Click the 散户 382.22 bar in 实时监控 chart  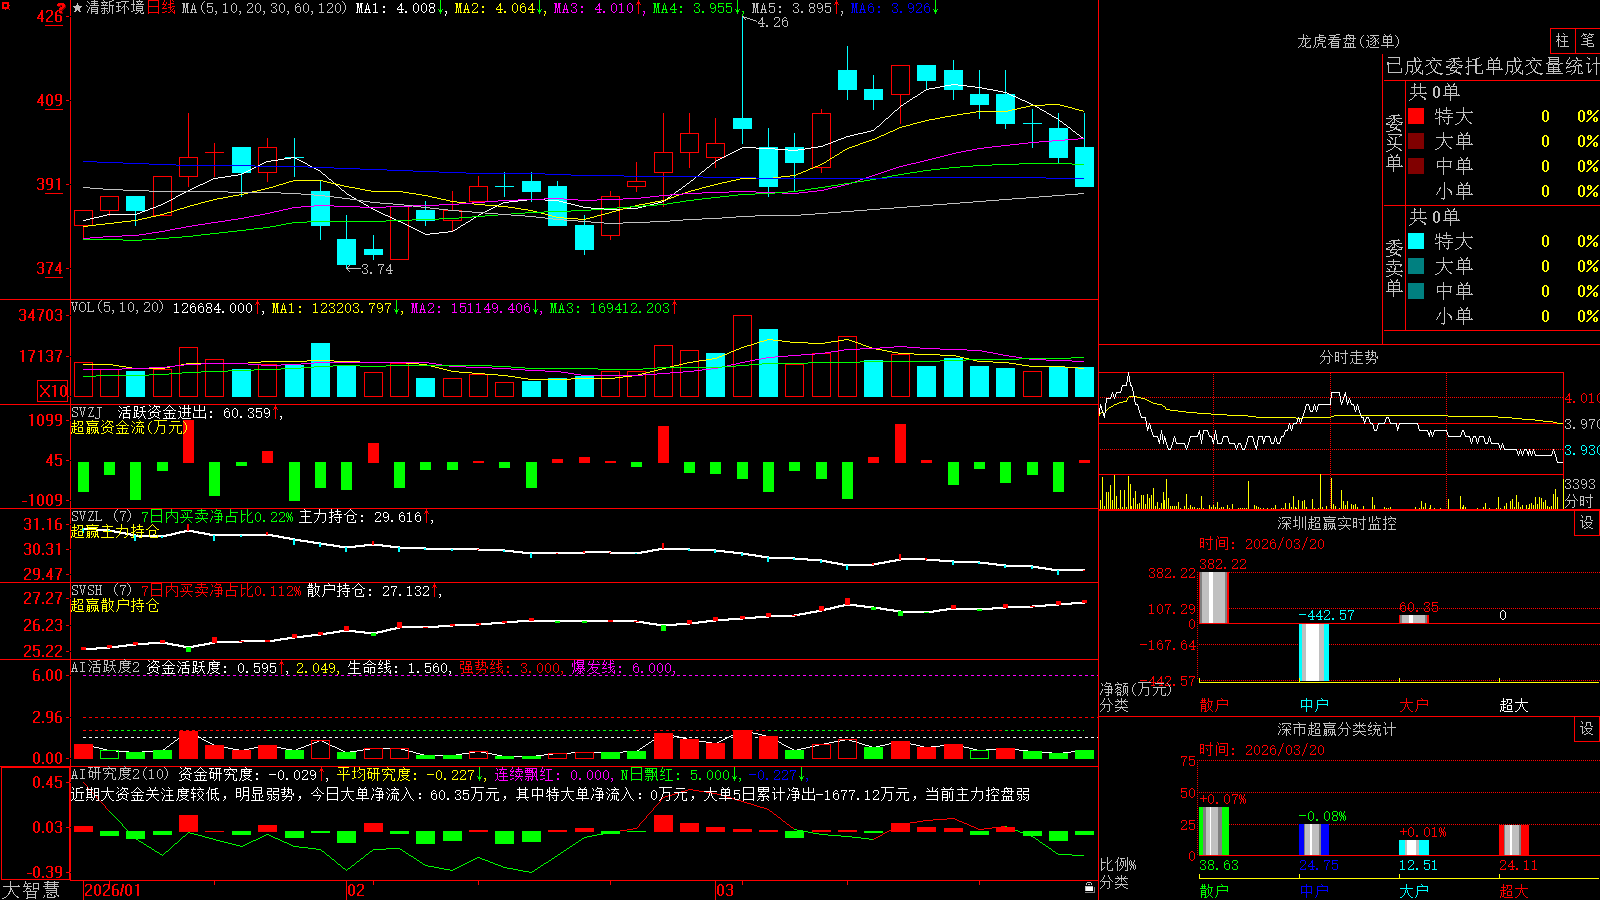[x=1213, y=597]
